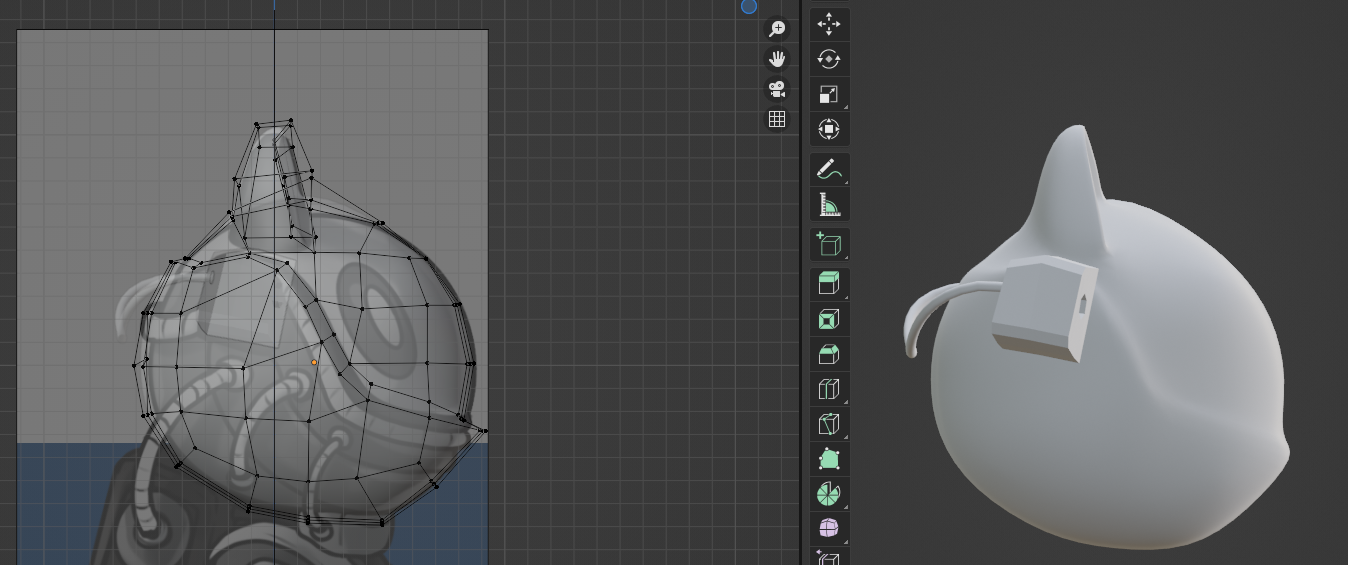Pick the Annotate pencil tool

point(829,170)
